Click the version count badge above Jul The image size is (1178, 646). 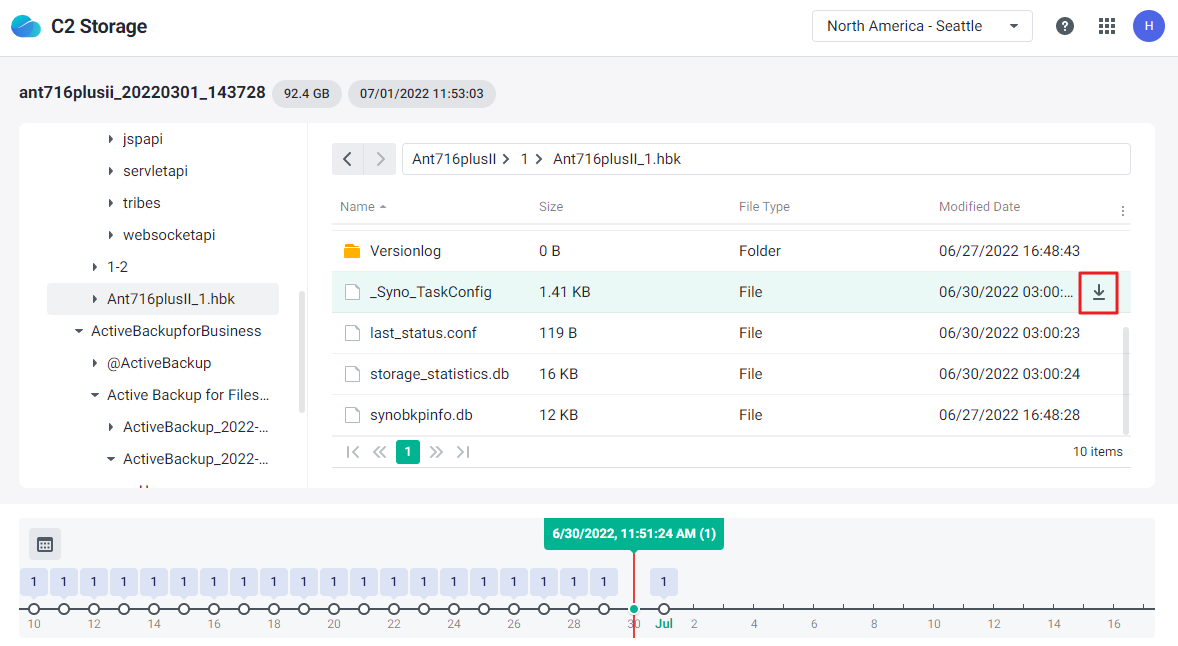[x=663, y=582]
